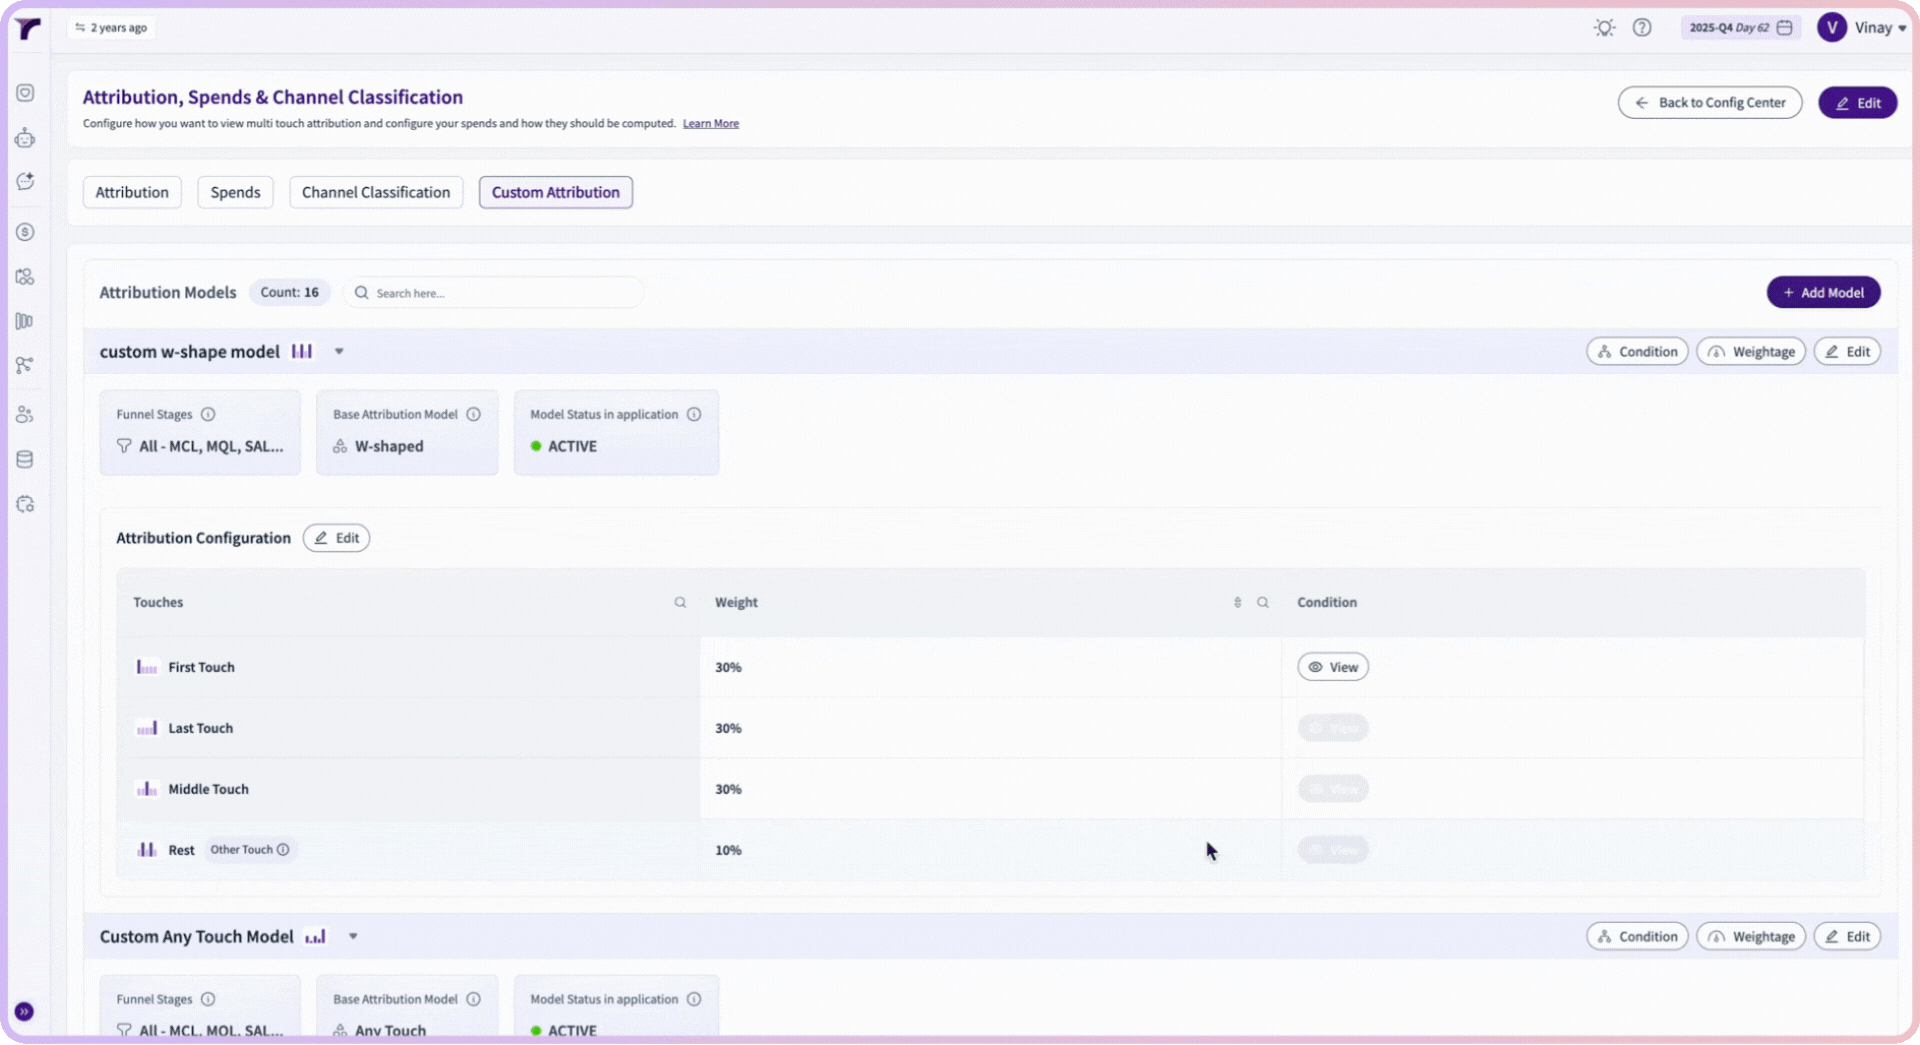The width and height of the screenshot is (1920, 1045).
Task: Collapse the custom w-shape model section
Action: tap(339, 352)
